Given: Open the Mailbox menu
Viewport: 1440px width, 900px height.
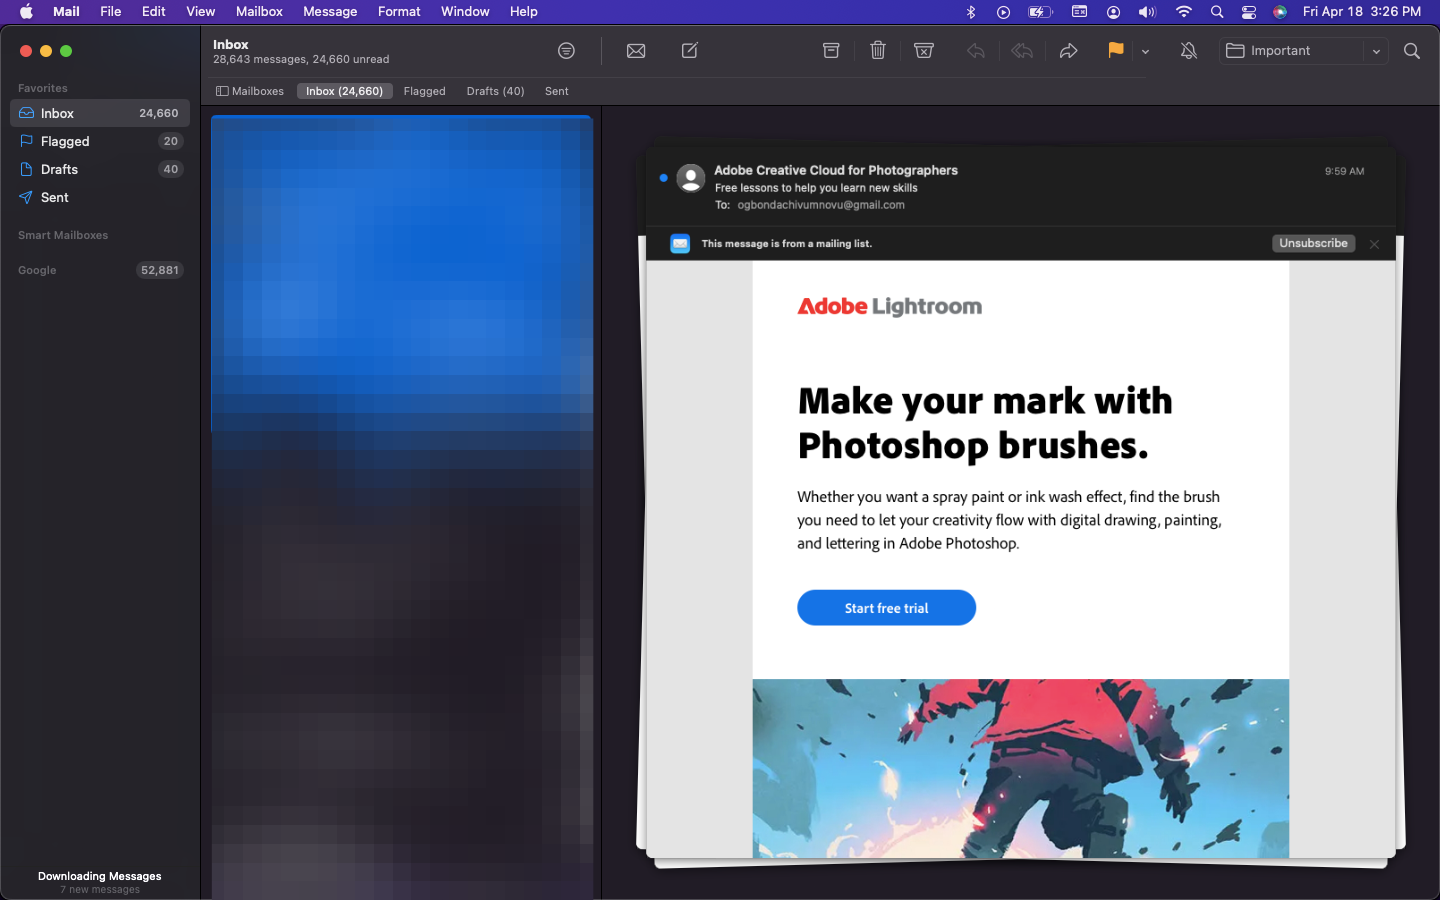Looking at the screenshot, I should (259, 12).
